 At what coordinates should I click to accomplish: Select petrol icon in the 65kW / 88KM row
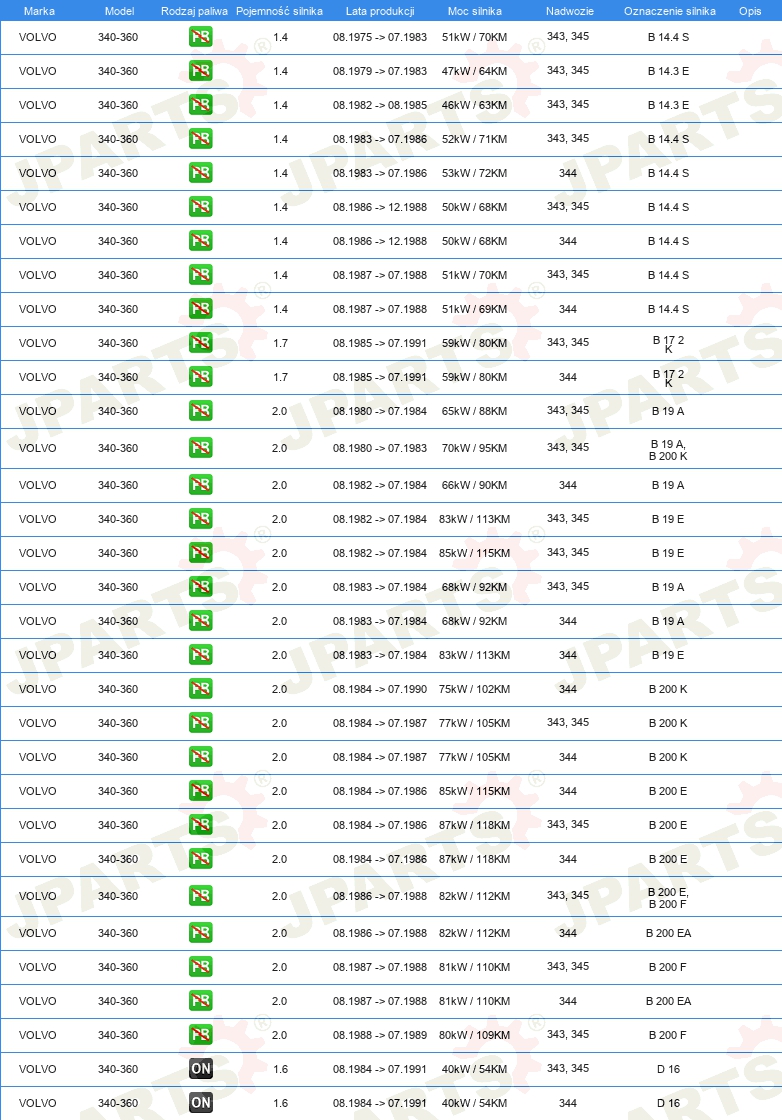pos(201,411)
